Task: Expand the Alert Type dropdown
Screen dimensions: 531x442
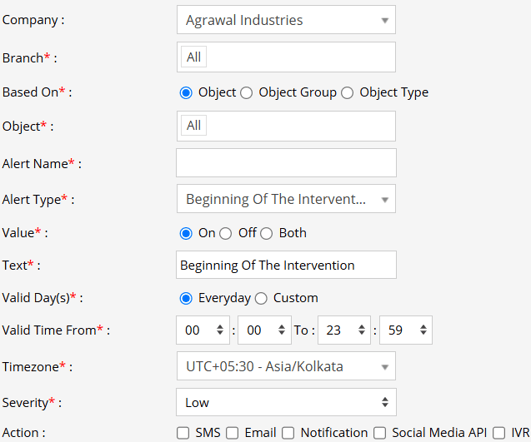Action: tap(286, 199)
